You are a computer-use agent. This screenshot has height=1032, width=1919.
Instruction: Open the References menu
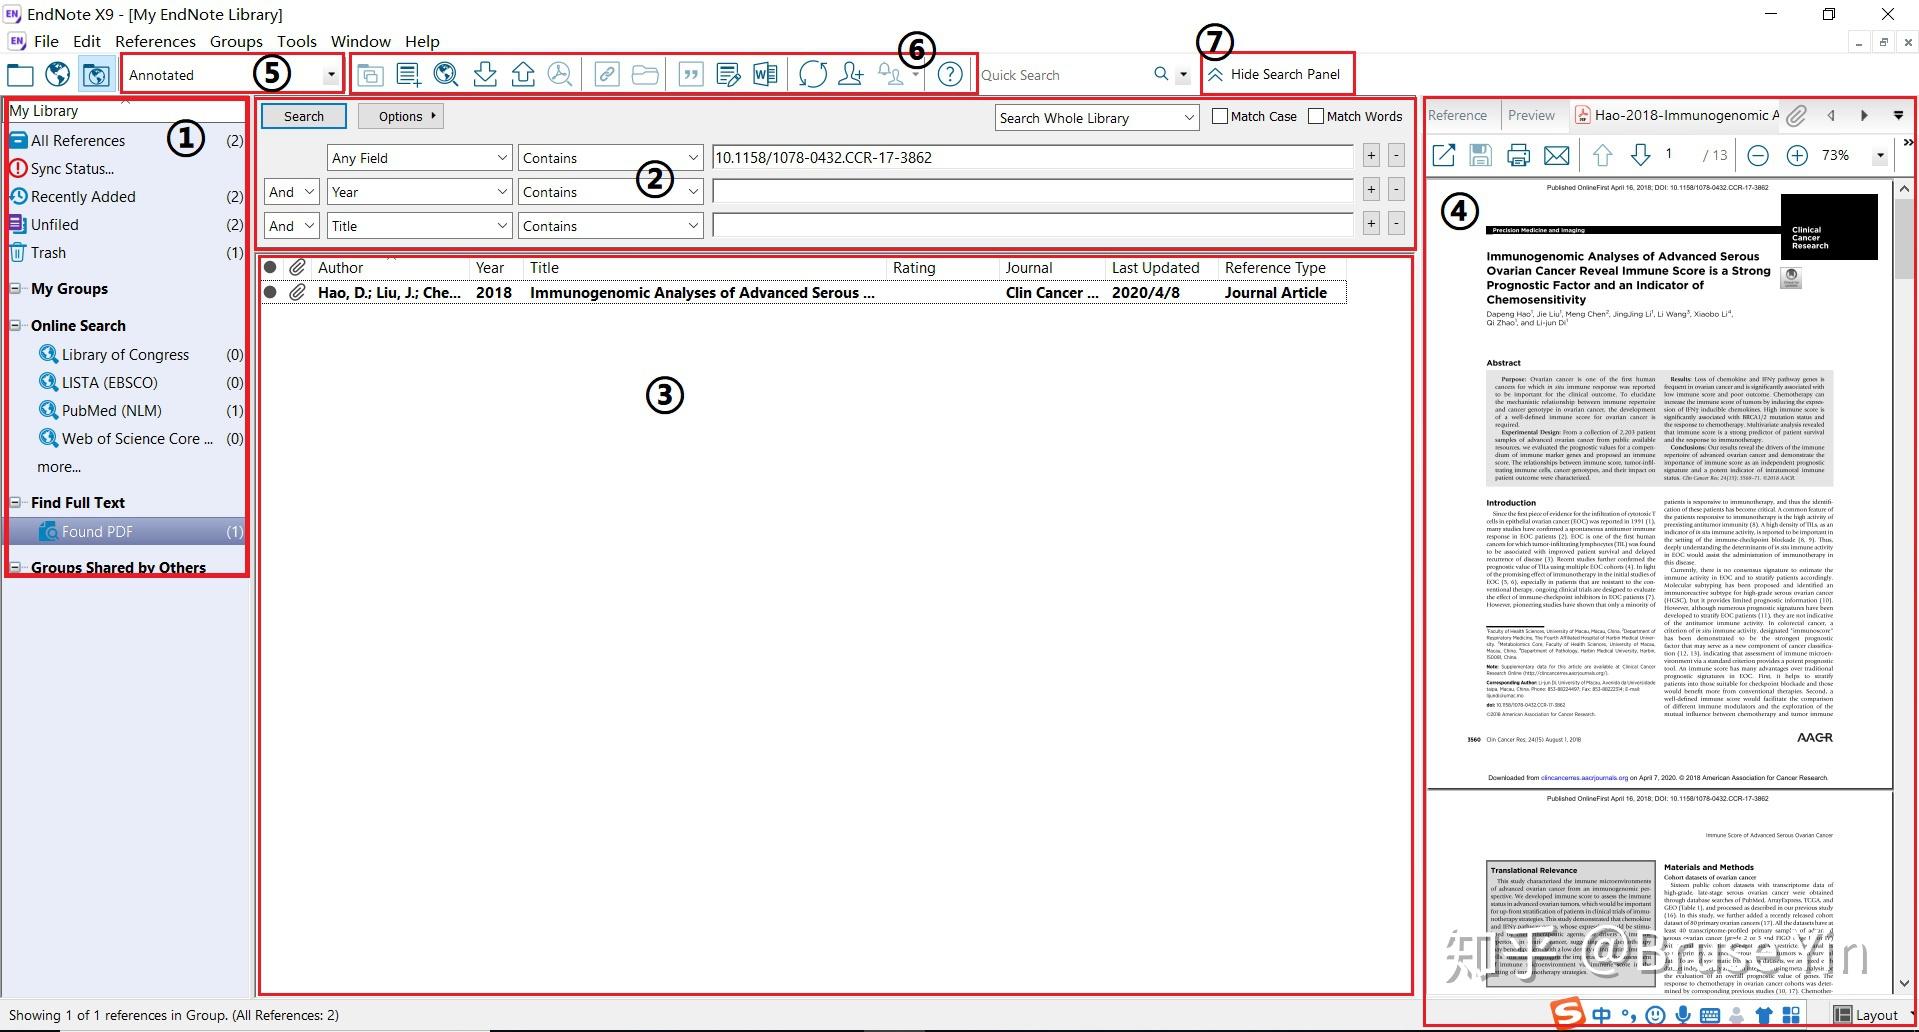pos(155,41)
